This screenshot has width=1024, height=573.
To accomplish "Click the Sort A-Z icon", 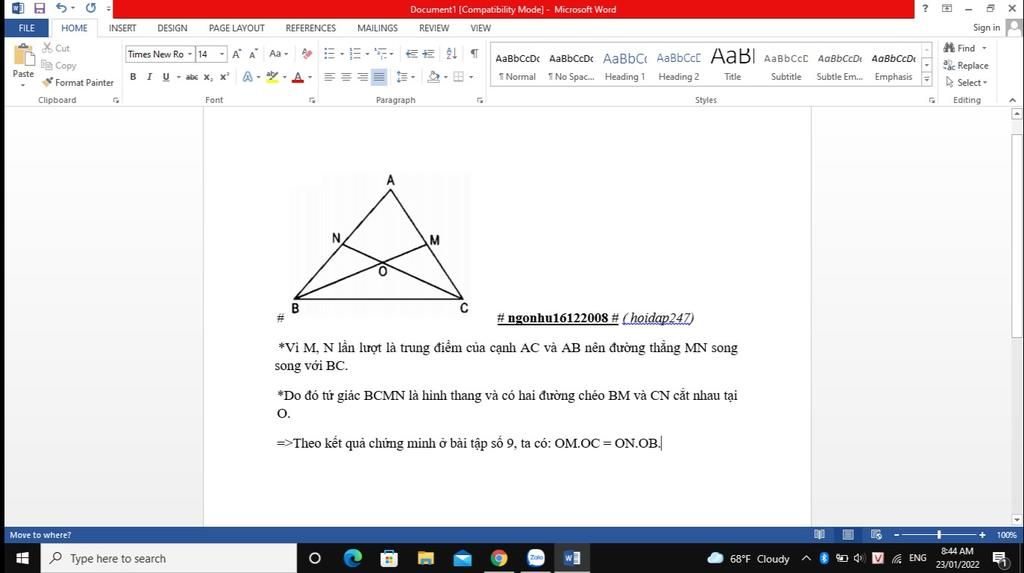I will click(x=451, y=54).
